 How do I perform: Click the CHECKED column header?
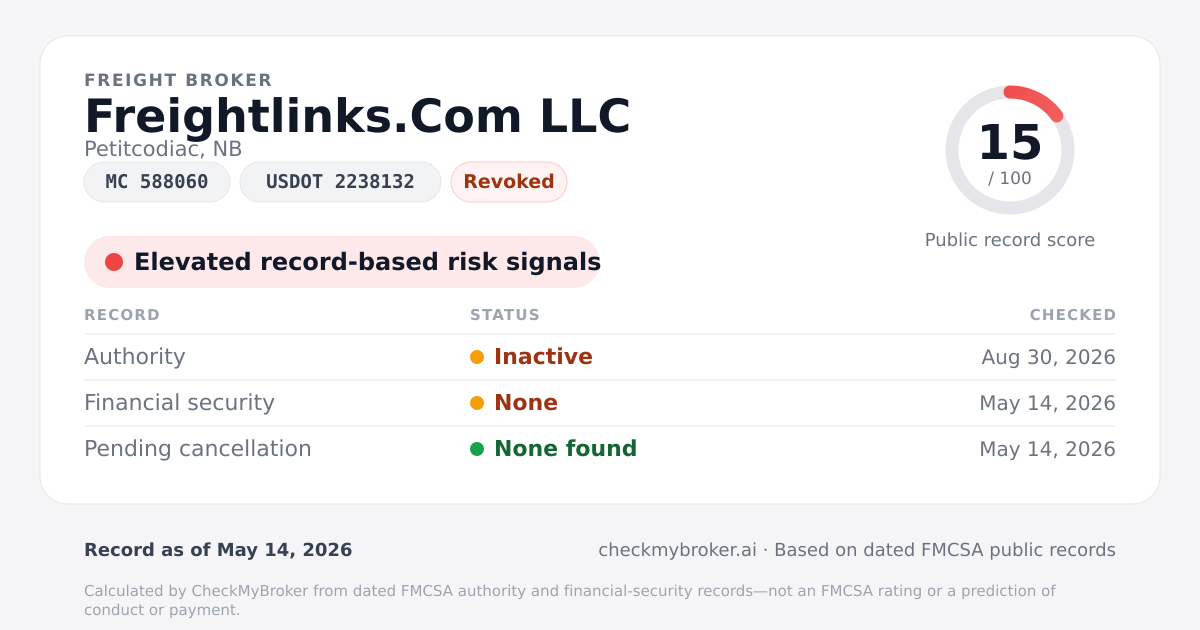pos(1073,315)
